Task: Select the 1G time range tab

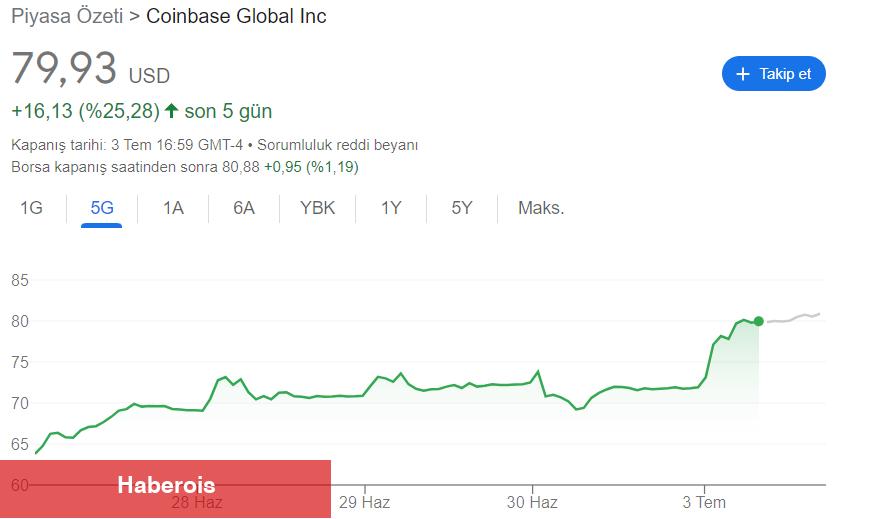Action: 32,208
